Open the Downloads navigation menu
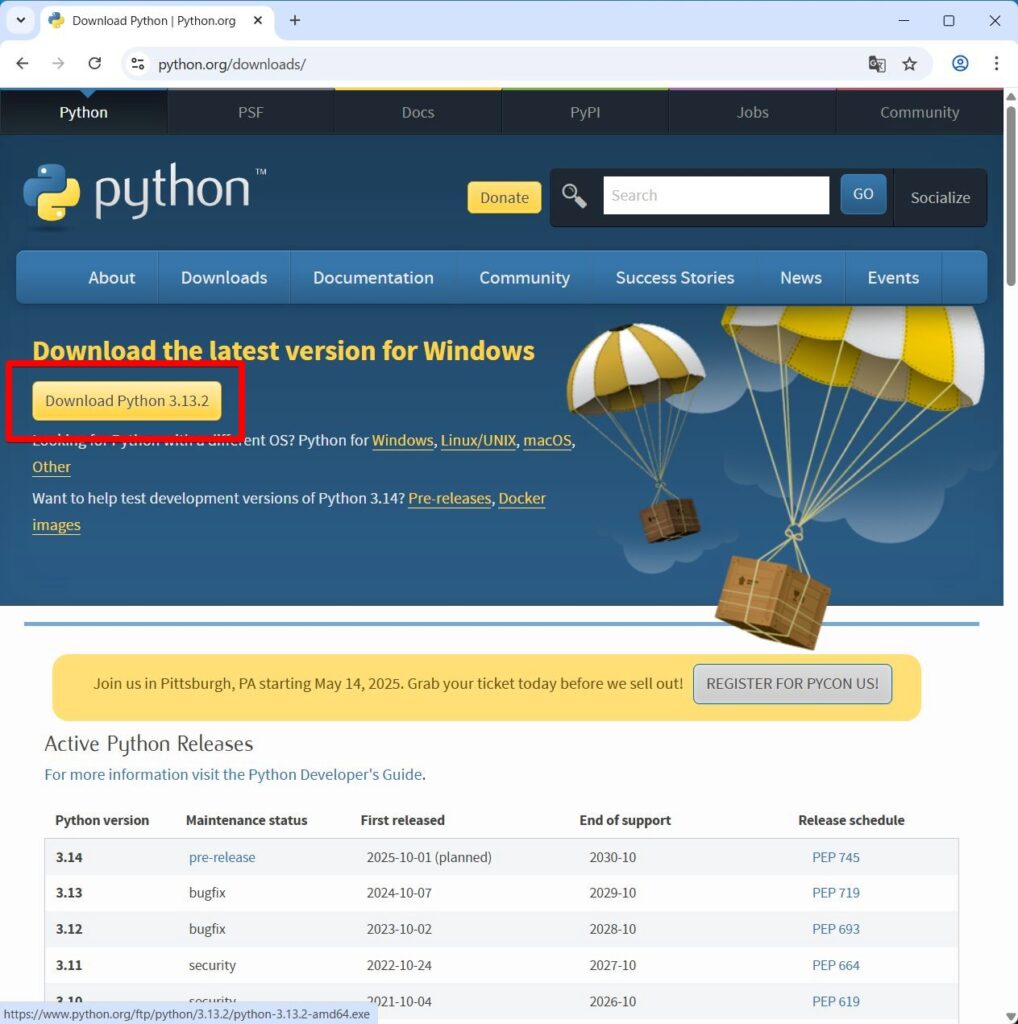1018x1024 pixels. [x=223, y=277]
